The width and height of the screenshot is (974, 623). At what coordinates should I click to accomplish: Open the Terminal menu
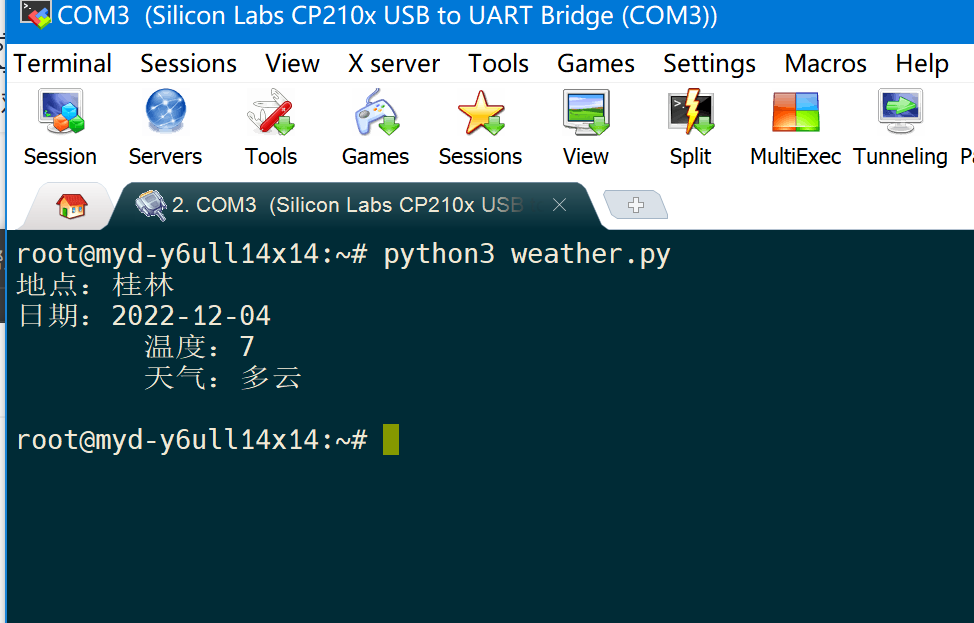pos(63,64)
